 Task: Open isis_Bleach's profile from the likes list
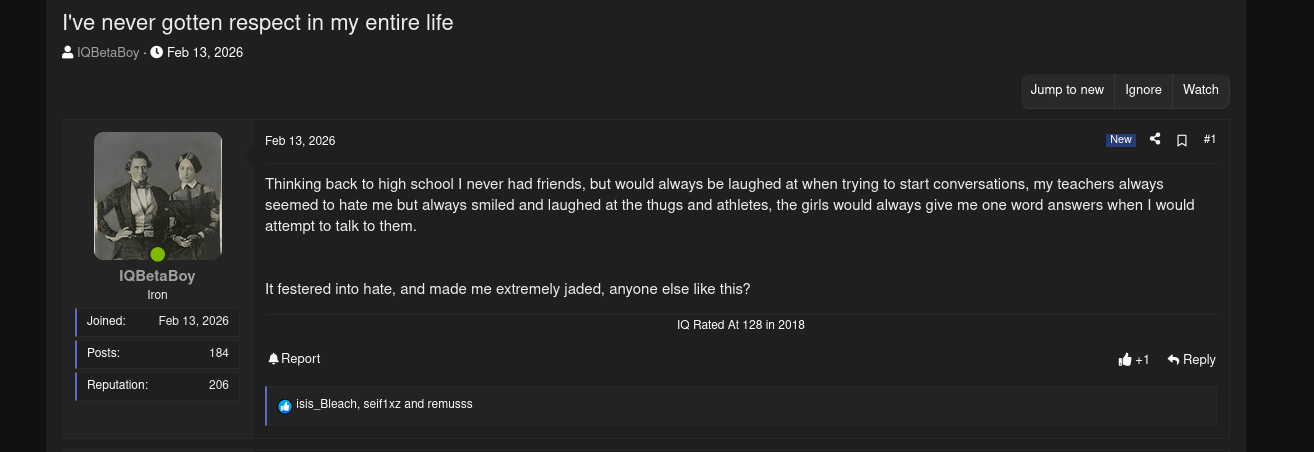(326, 404)
